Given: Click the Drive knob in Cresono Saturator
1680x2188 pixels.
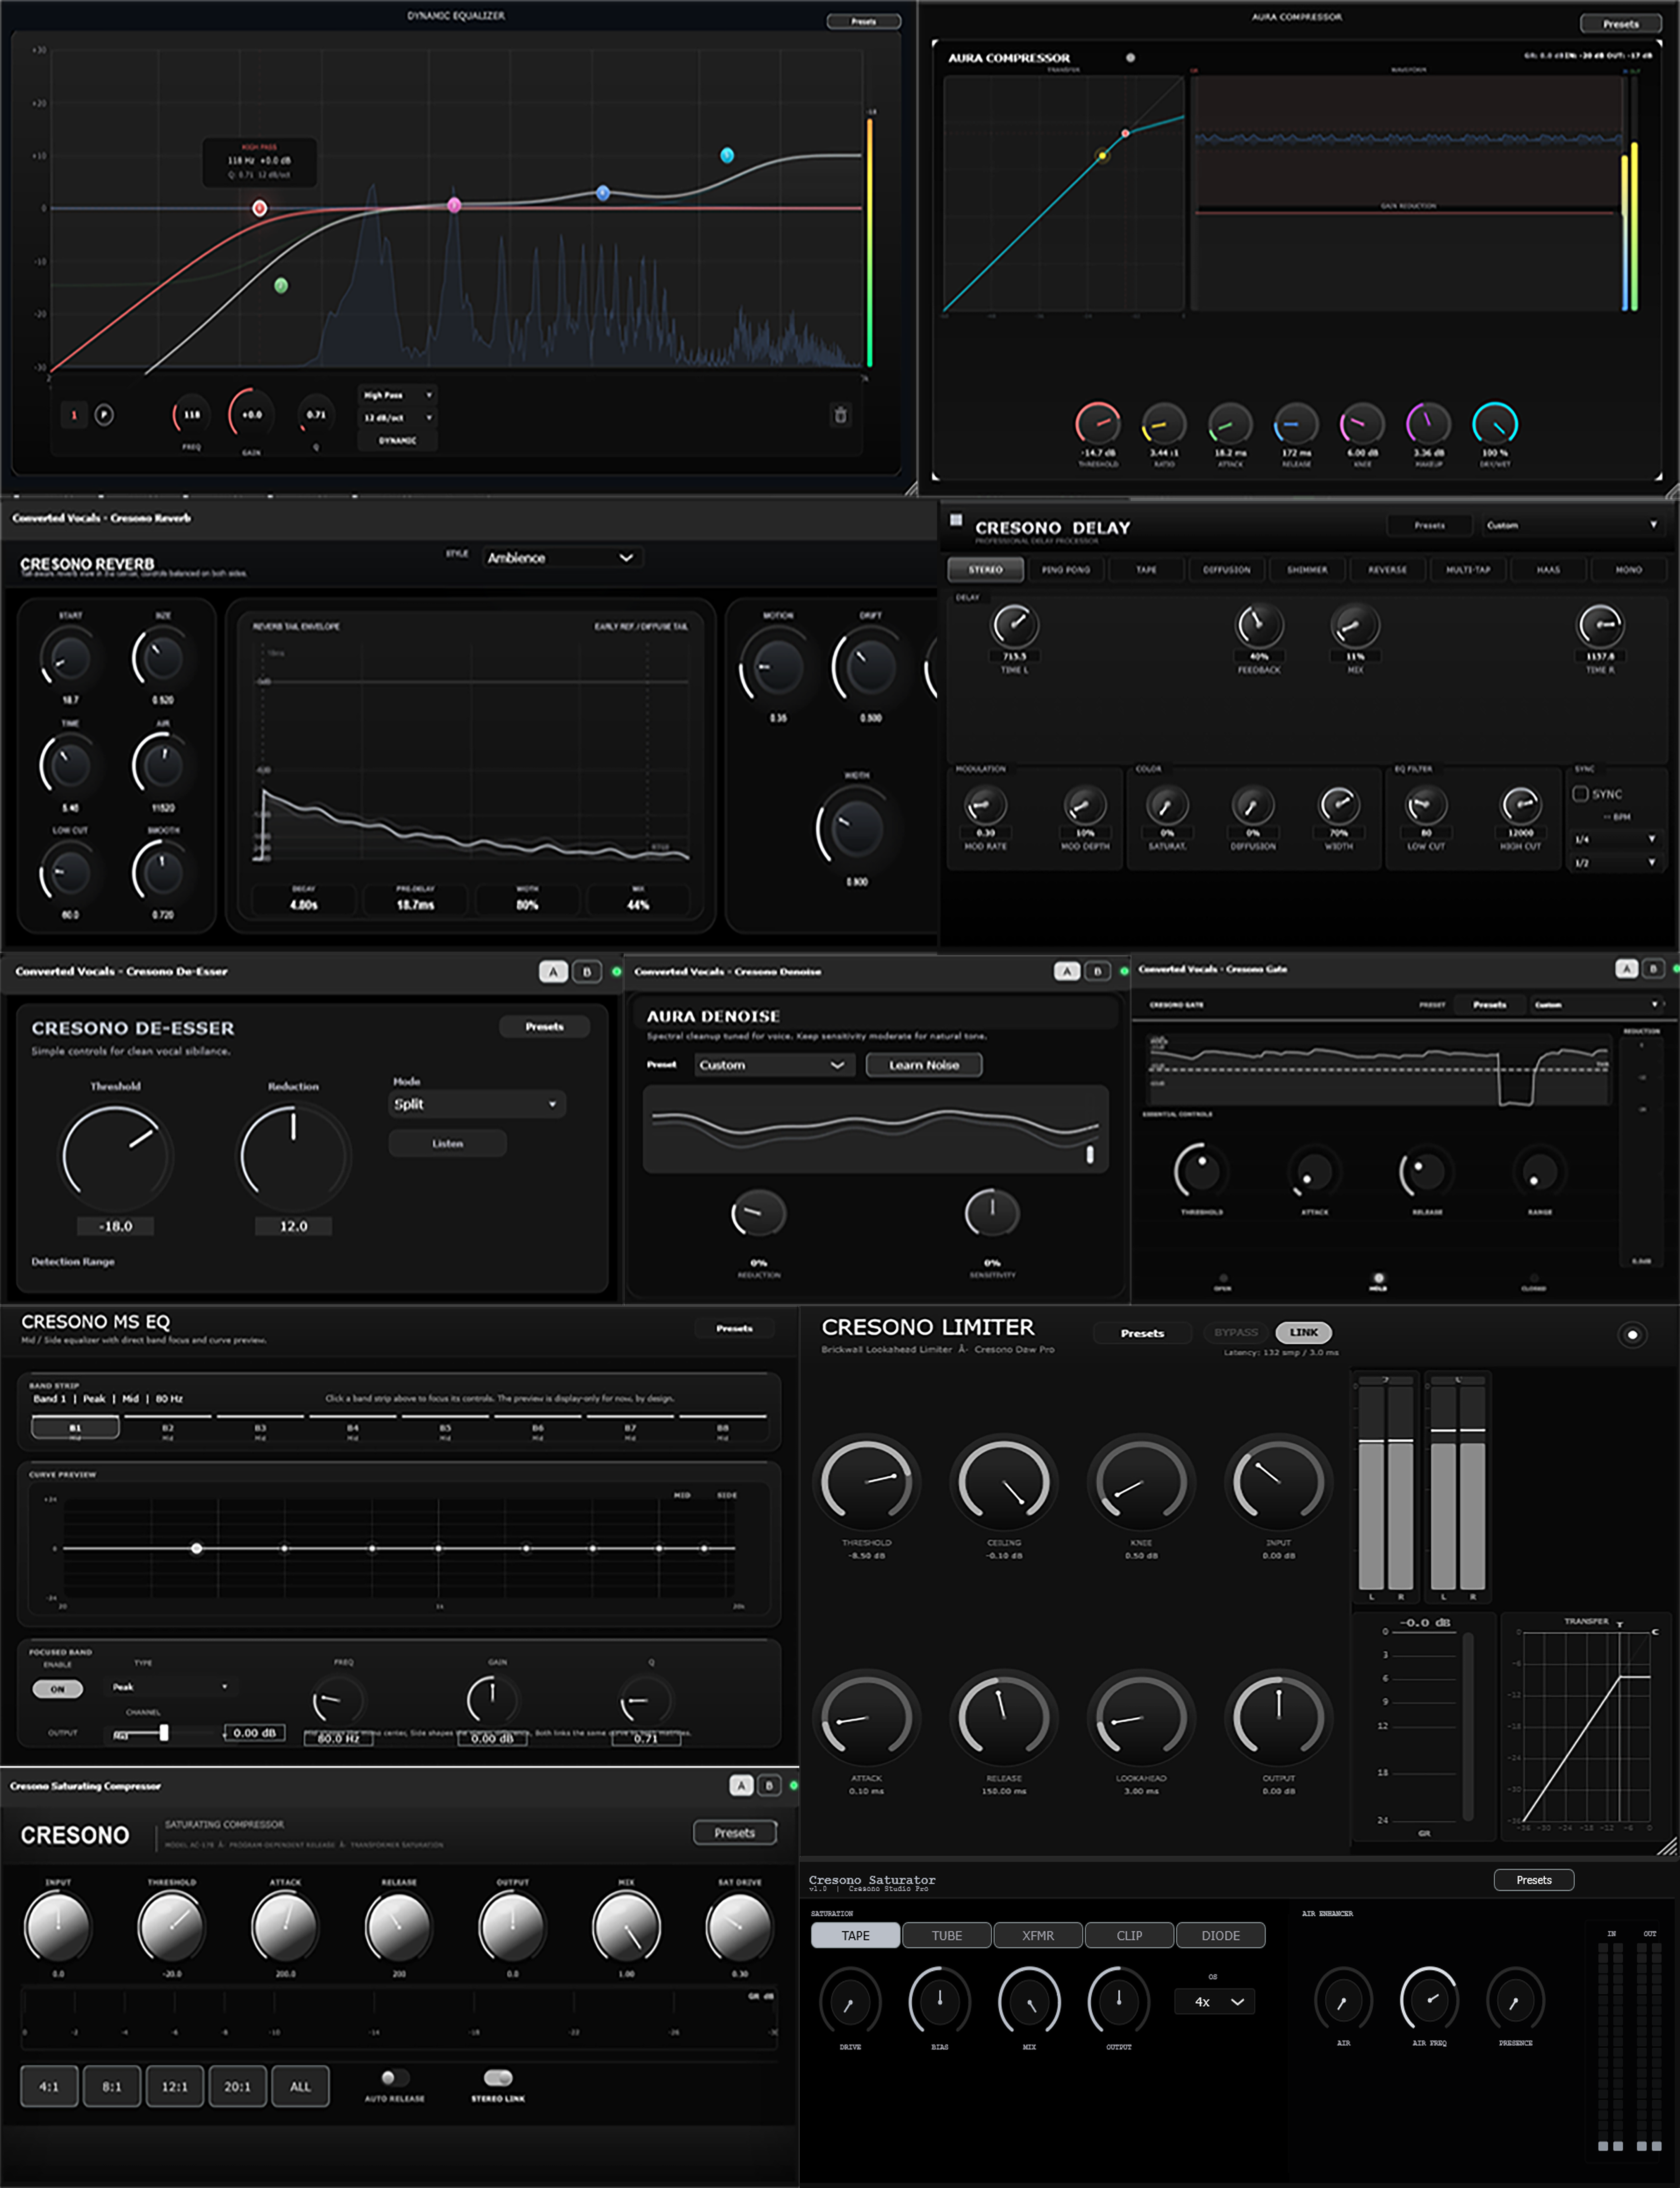Looking at the screenshot, I should [850, 2001].
